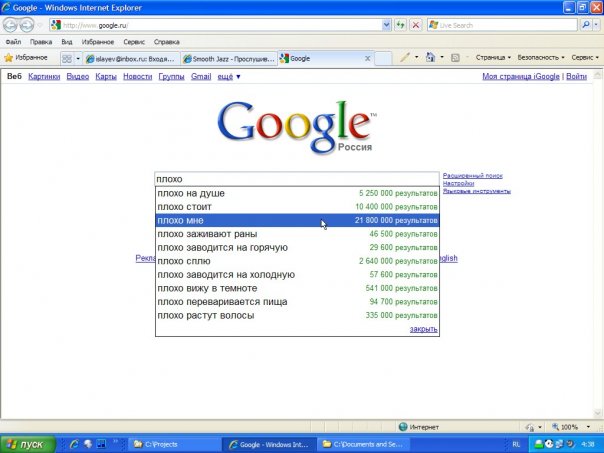Click the Stop loading red X icon

click(416, 25)
